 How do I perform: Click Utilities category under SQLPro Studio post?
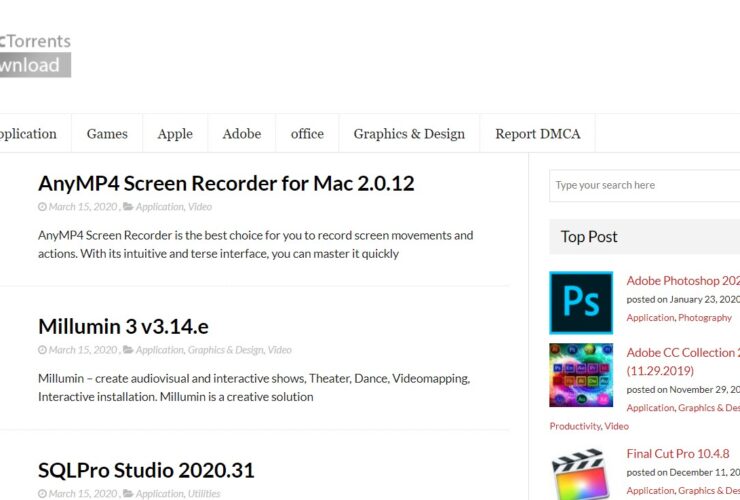point(204,493)
